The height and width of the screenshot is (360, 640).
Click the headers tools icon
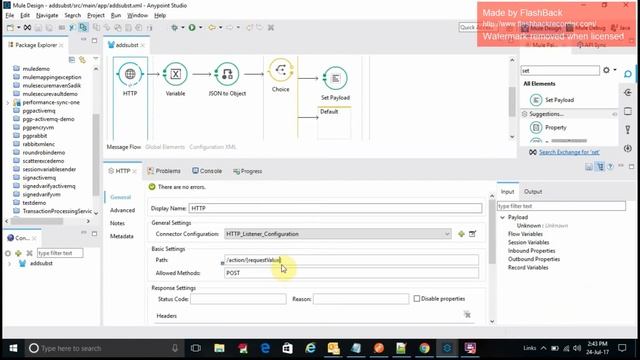467,314
